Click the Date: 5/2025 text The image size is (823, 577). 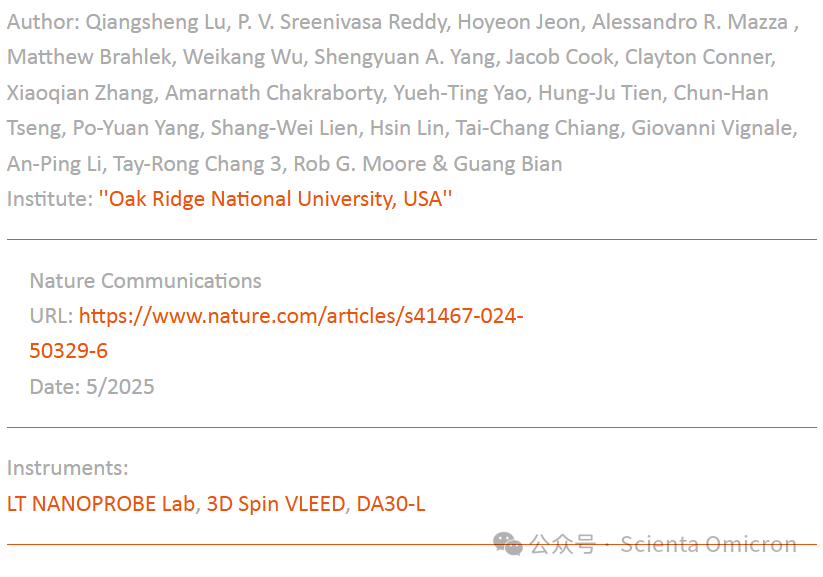pyautogui.click(x=92, y=387)
